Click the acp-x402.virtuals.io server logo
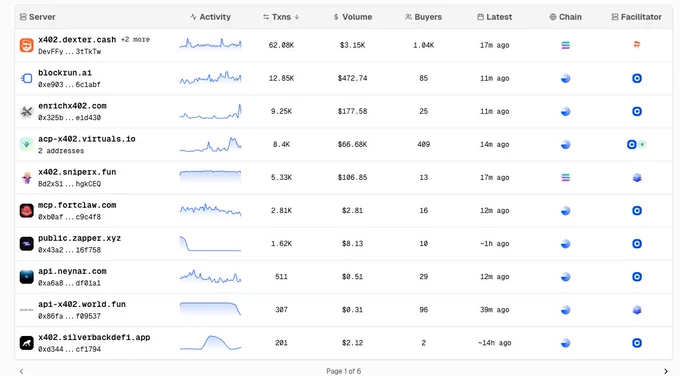The height and width of the screenshot is (376, 680). (x=26, y=144)
